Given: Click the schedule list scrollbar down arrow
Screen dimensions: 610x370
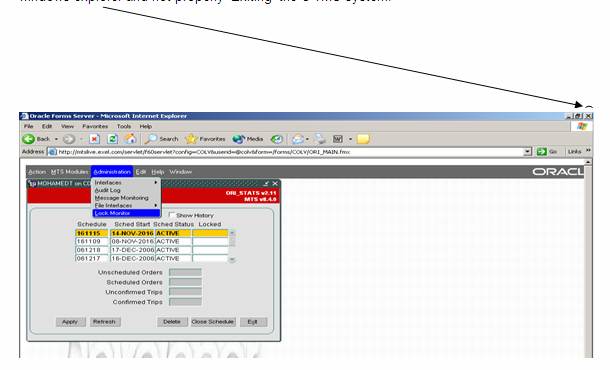Looking at the screenshot, I should coord(232,260).
